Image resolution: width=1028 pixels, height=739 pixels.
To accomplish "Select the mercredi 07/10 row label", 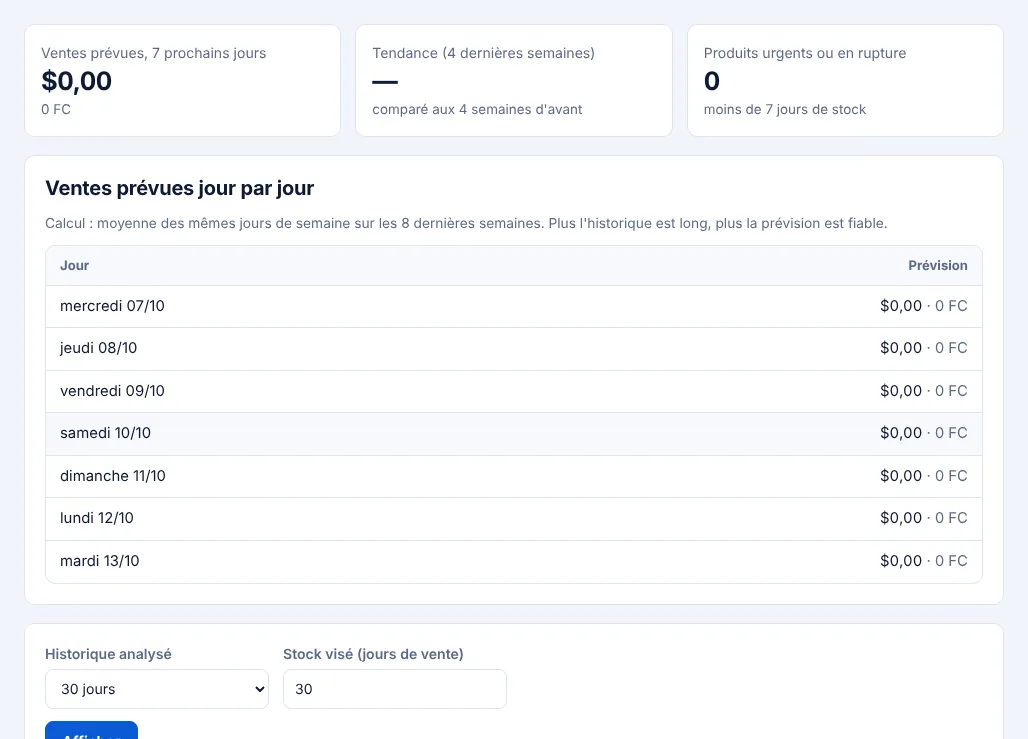I will pos(112,306).
